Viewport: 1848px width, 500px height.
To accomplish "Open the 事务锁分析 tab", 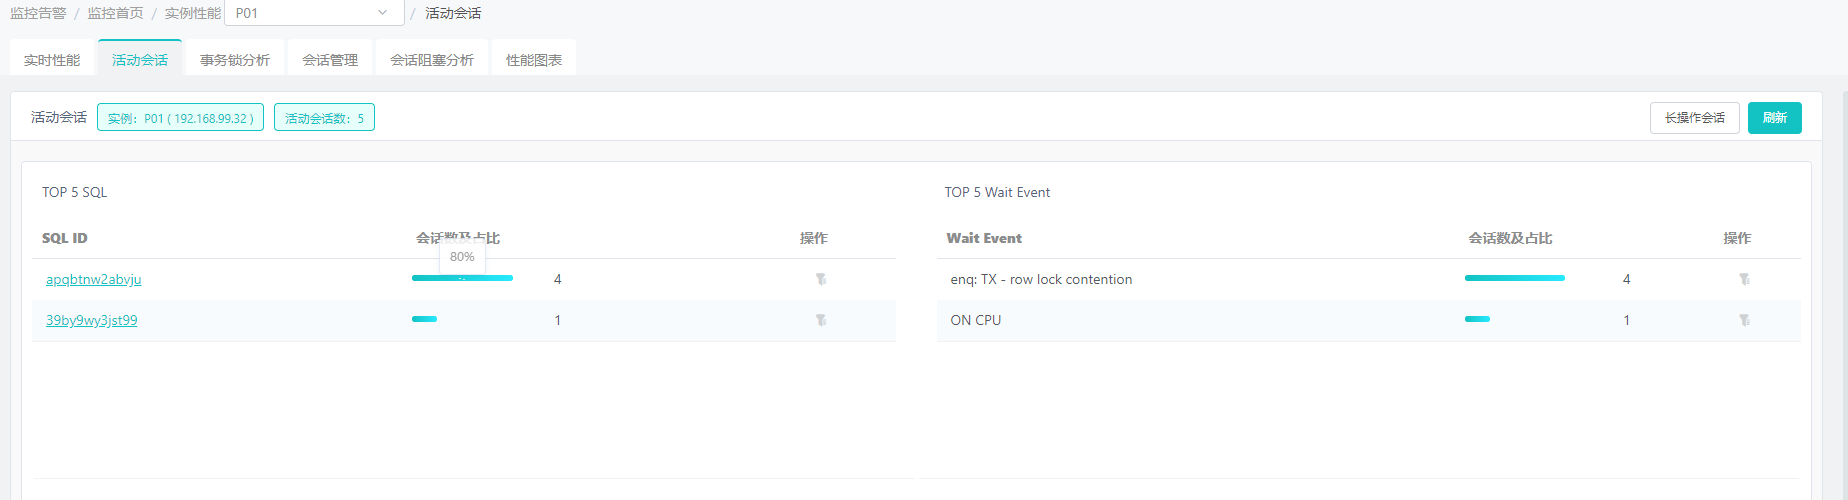I will 235,60.
